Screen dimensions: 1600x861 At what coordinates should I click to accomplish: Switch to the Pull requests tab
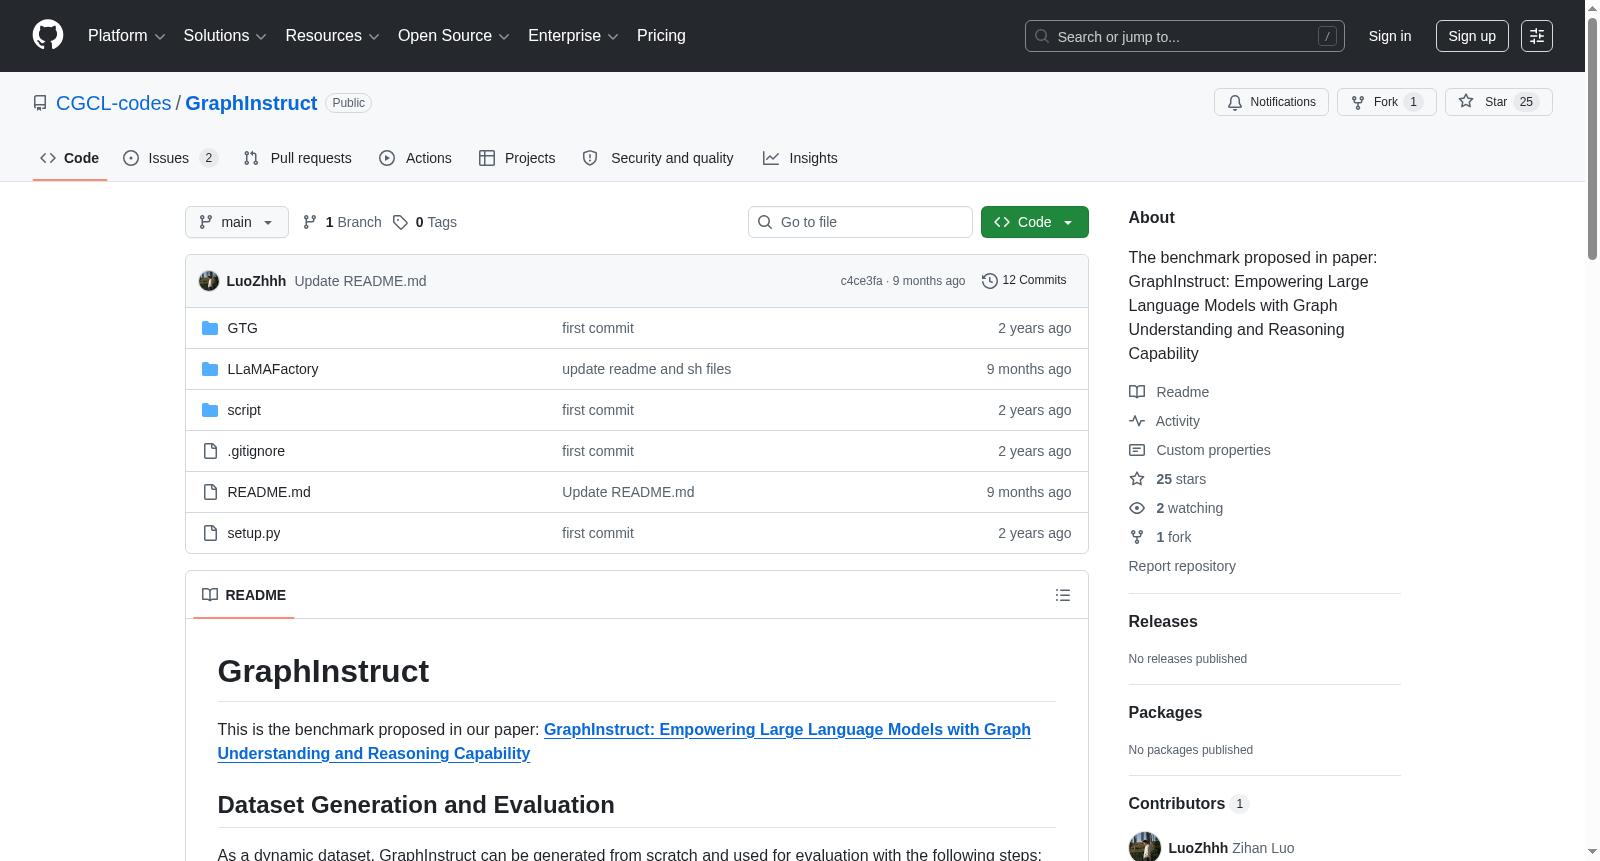[298, 158]
